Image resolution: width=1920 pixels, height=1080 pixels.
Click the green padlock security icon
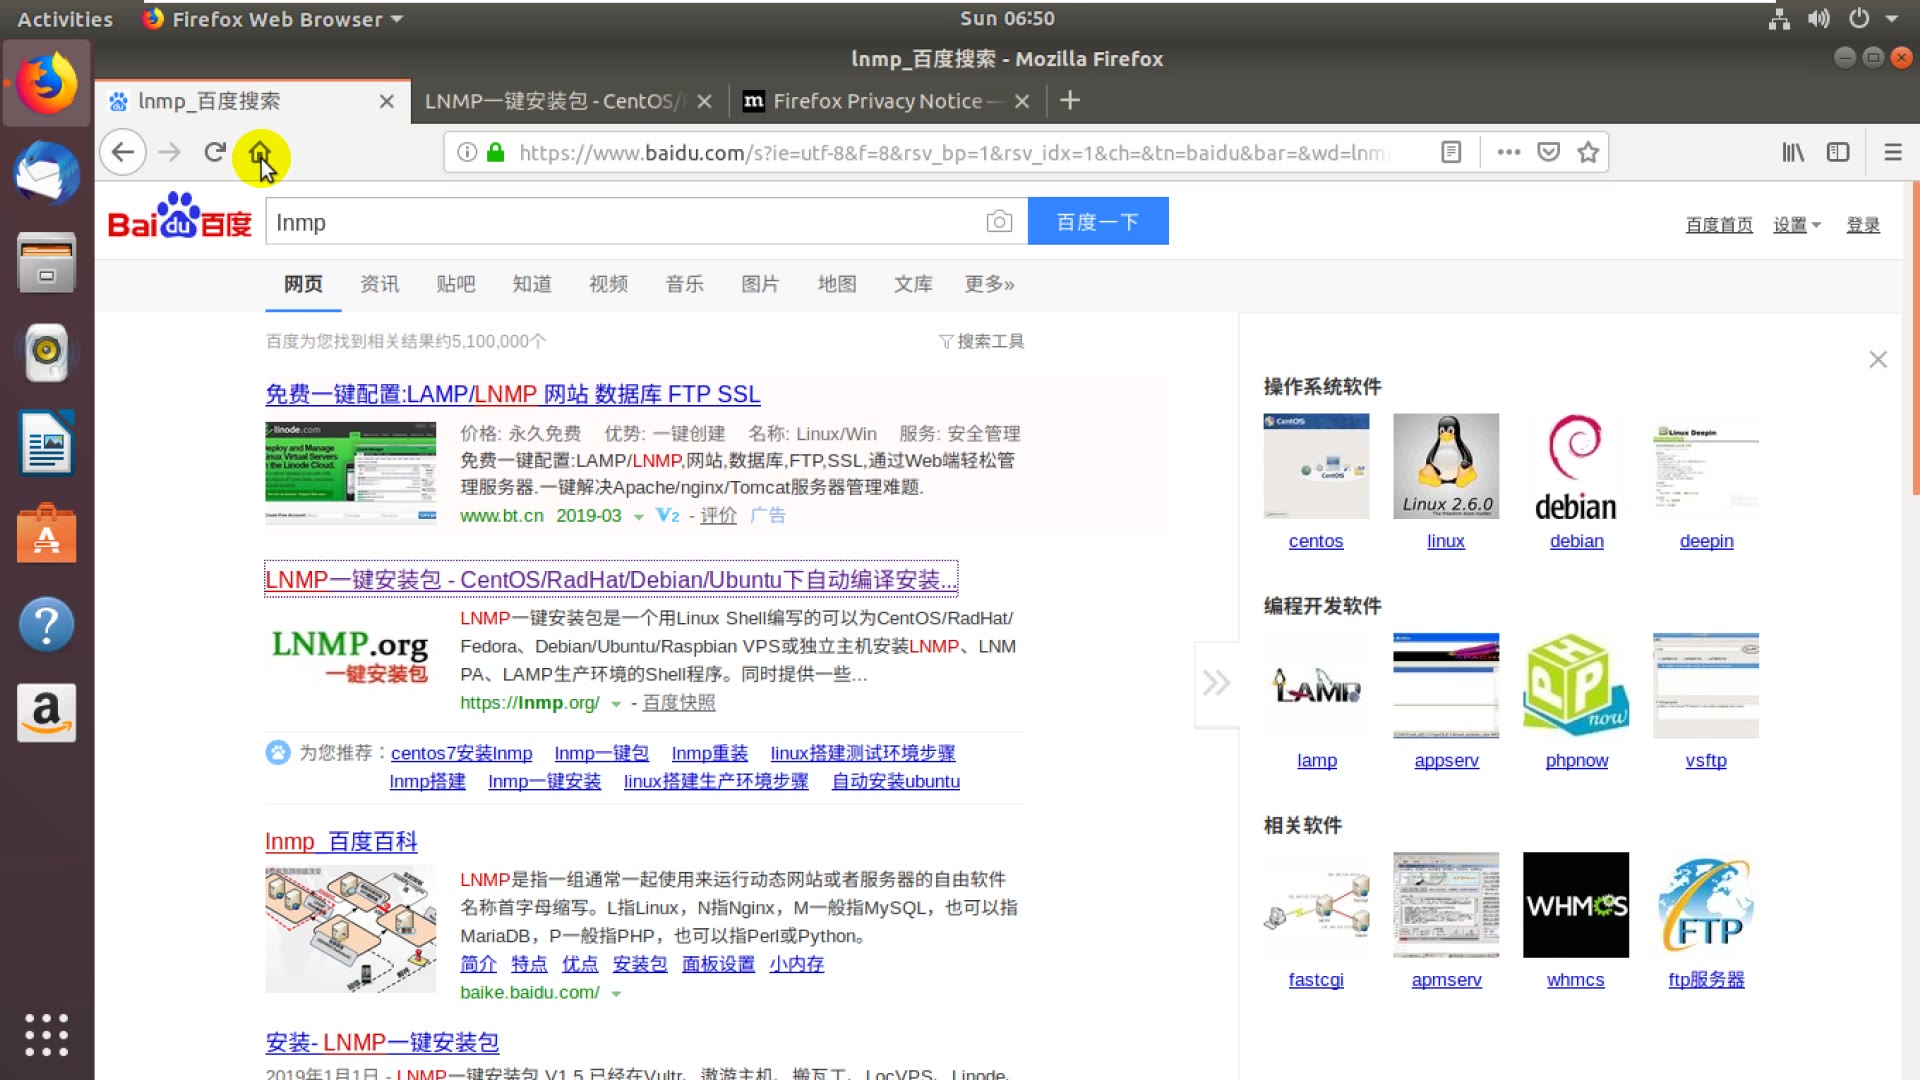pos(495,152)
